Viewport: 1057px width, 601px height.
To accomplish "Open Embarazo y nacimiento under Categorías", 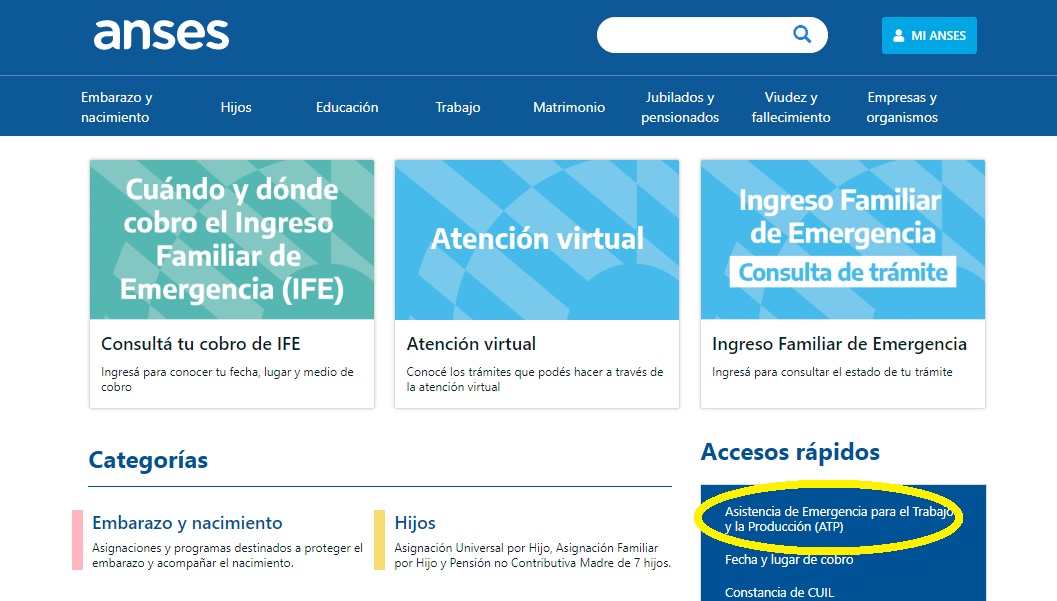I will (186, 523).
